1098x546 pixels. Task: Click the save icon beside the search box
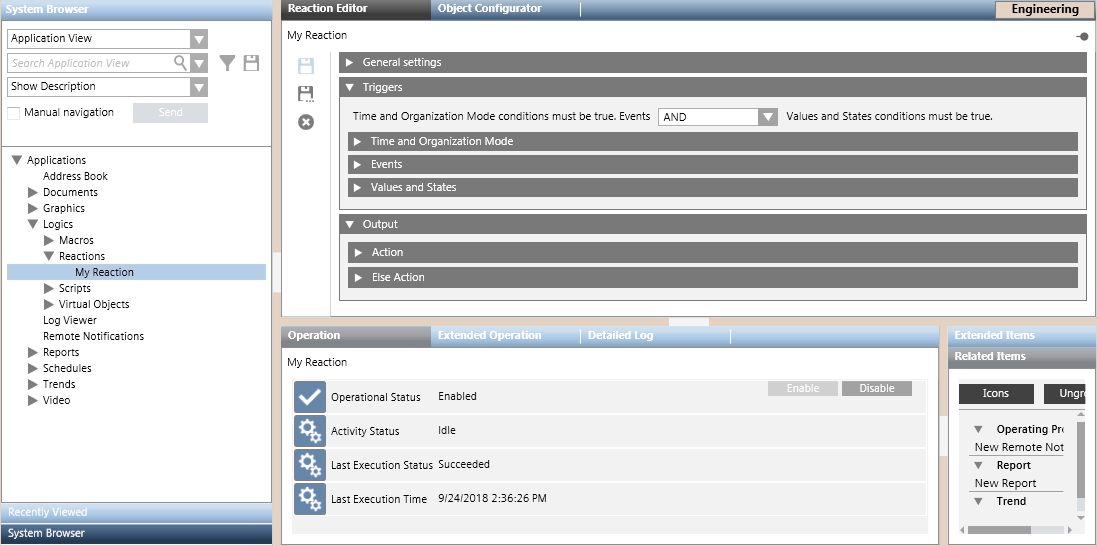click(x=251, y=63)
